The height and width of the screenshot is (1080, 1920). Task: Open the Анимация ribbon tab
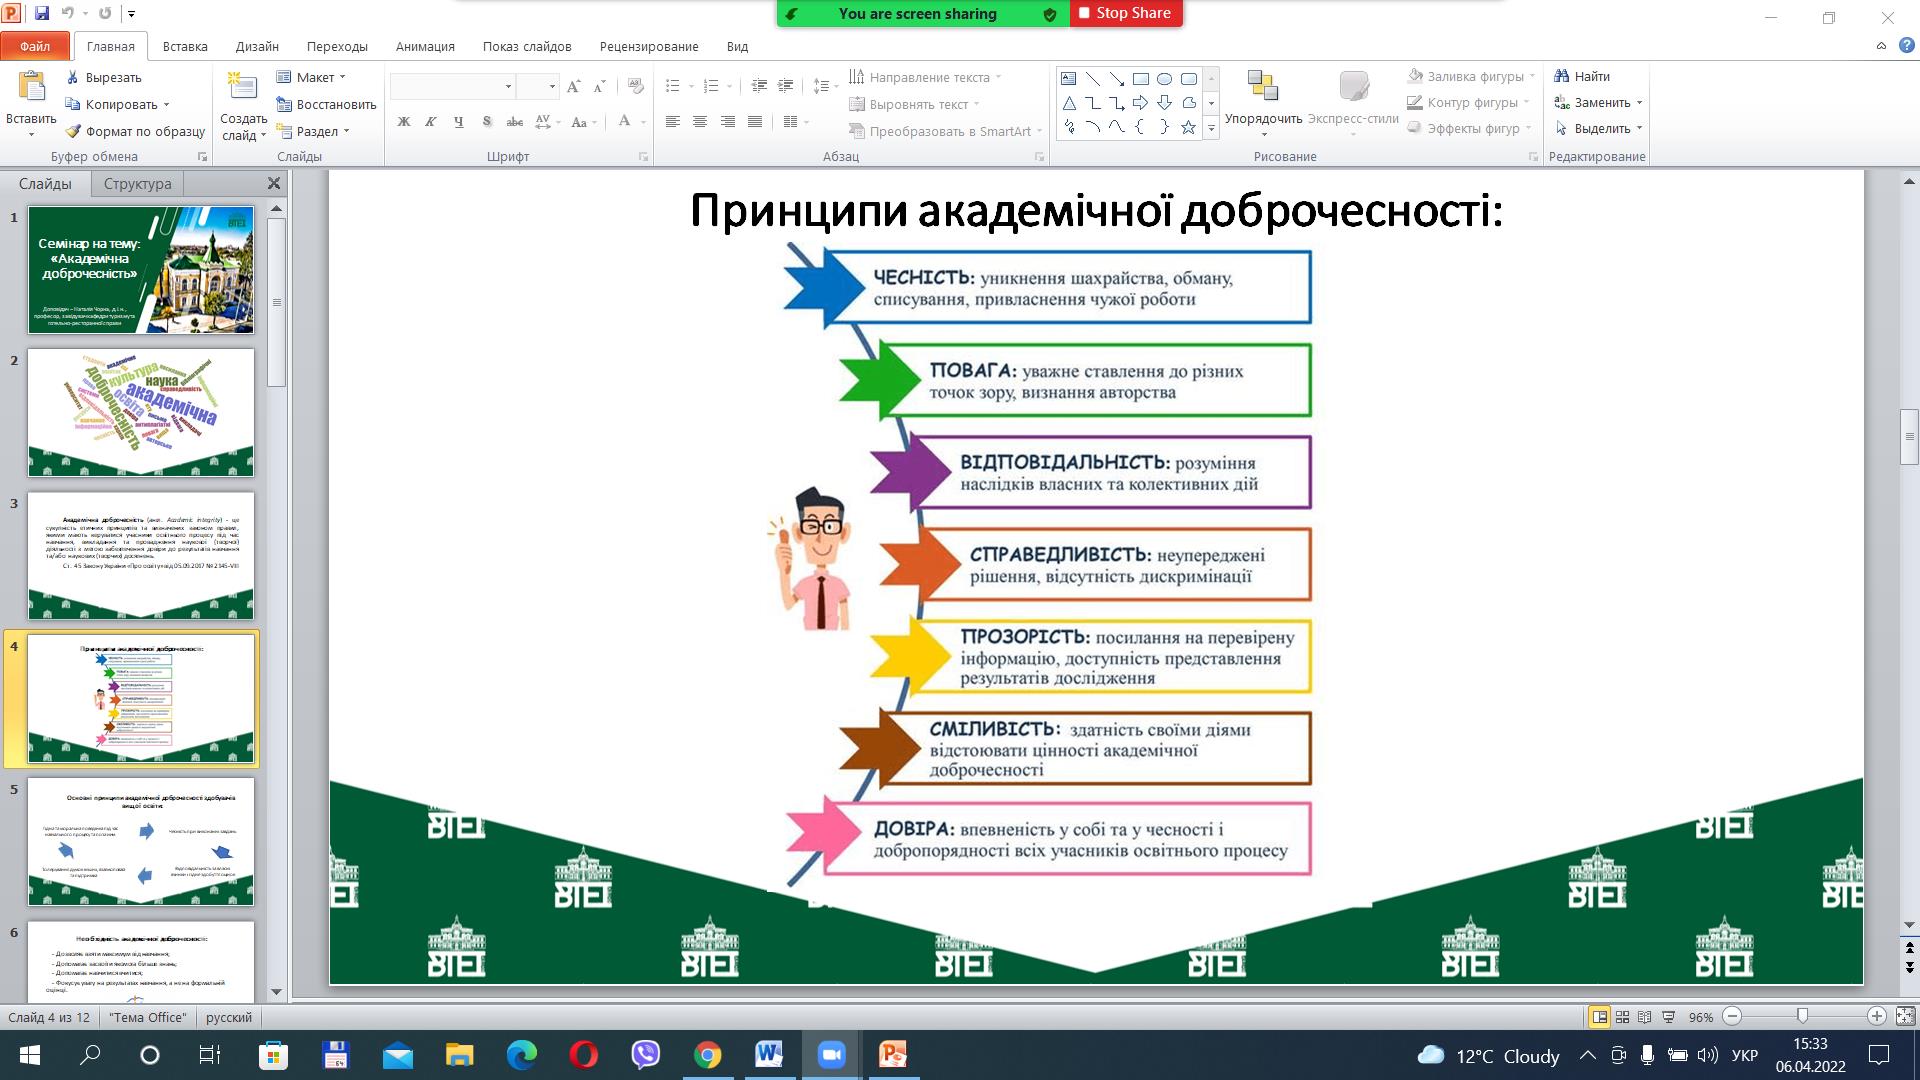click(425, 46)
